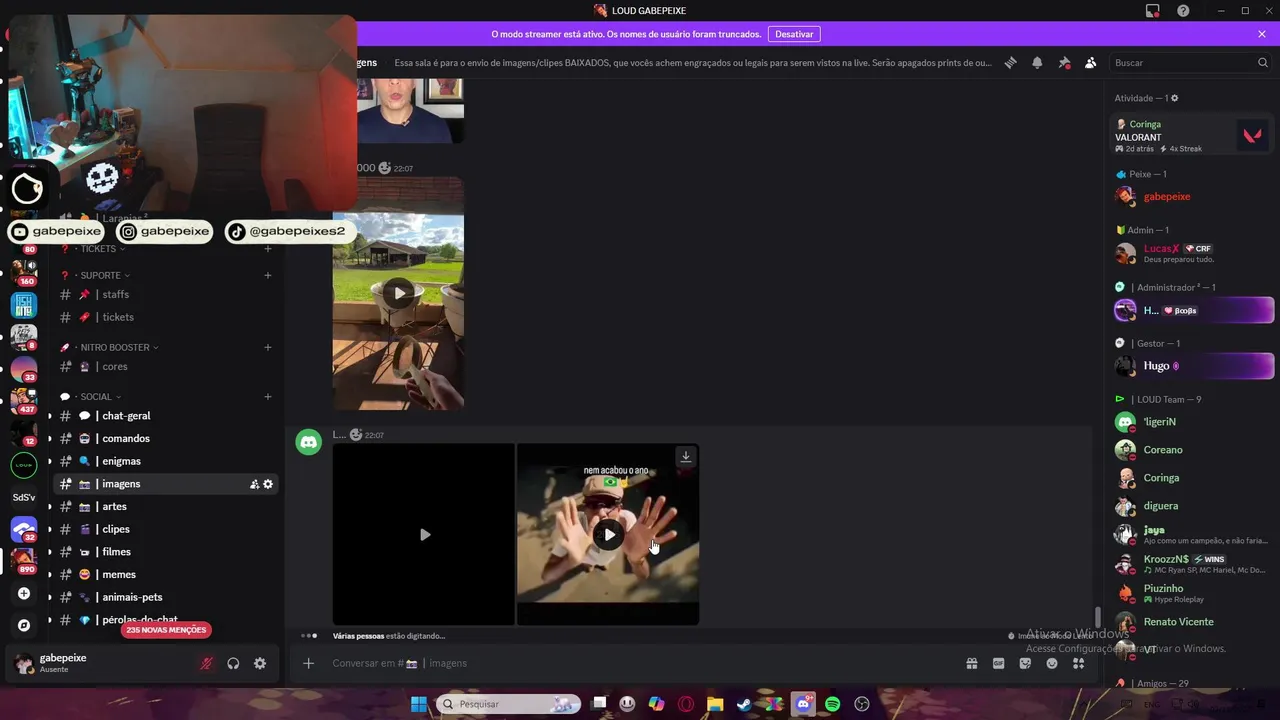Open invite people icon on imagens channel
The height and width of the screenshot is (720, 1280).
pos(254,484)
